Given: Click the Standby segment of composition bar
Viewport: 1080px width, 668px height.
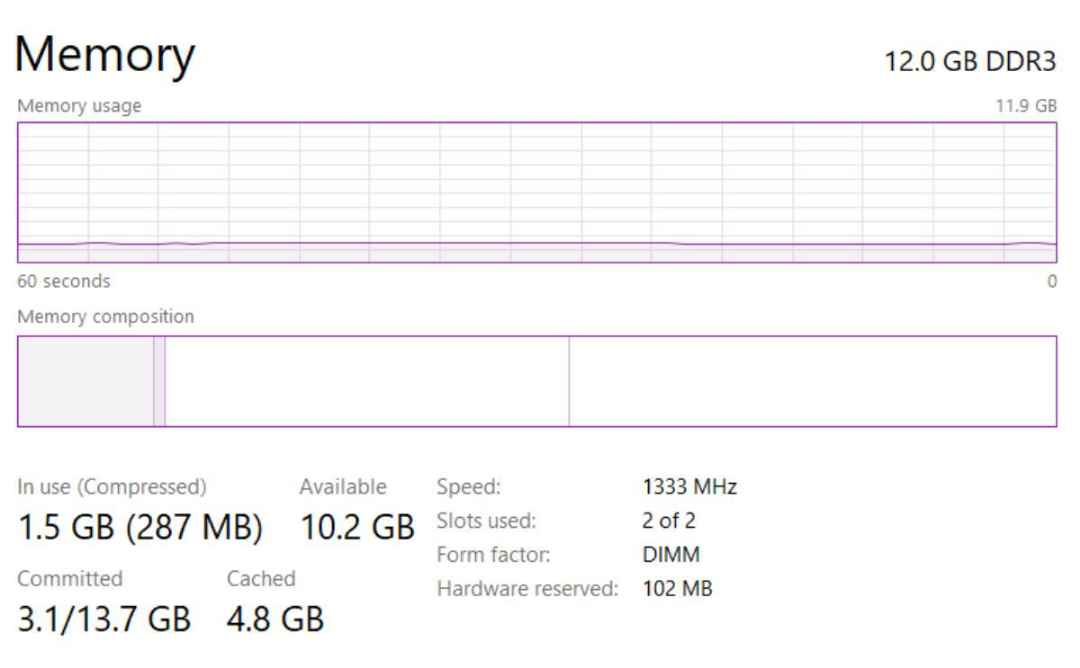Looking at the screenshot, I should 367,381.
